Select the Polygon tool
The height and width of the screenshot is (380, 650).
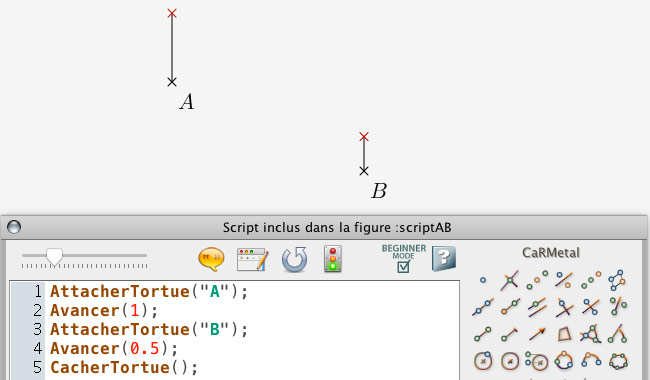[564, 334]
